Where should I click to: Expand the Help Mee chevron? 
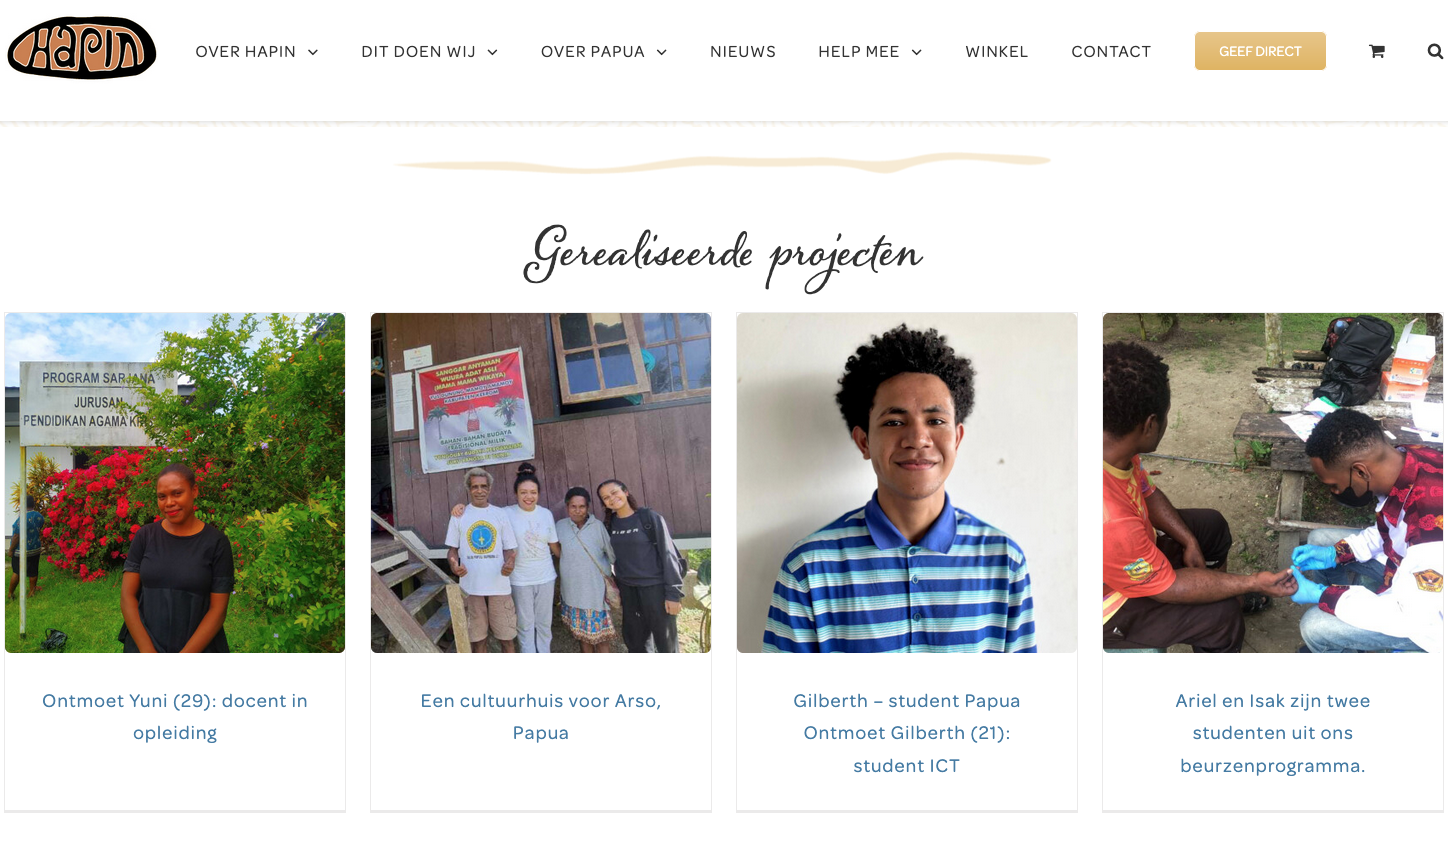[x=917, y=52]
